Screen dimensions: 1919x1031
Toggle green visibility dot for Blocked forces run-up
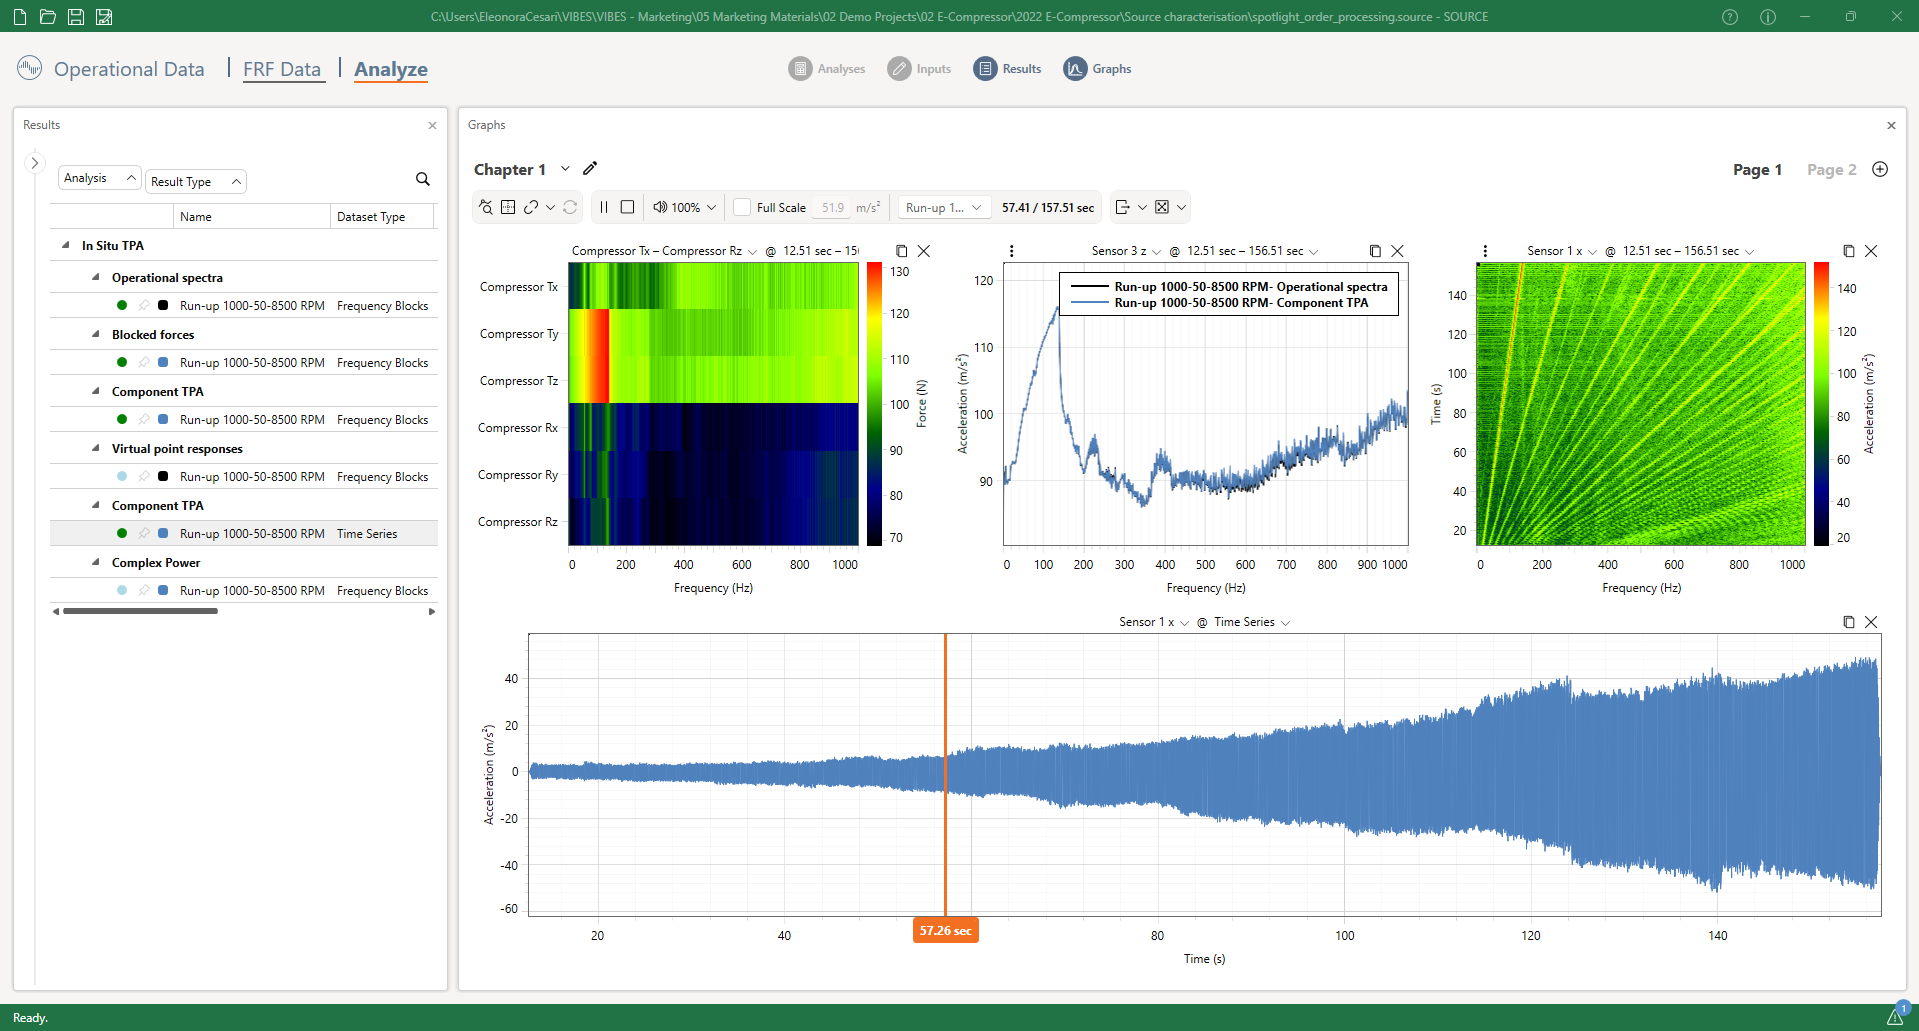(x=122, y=363)
